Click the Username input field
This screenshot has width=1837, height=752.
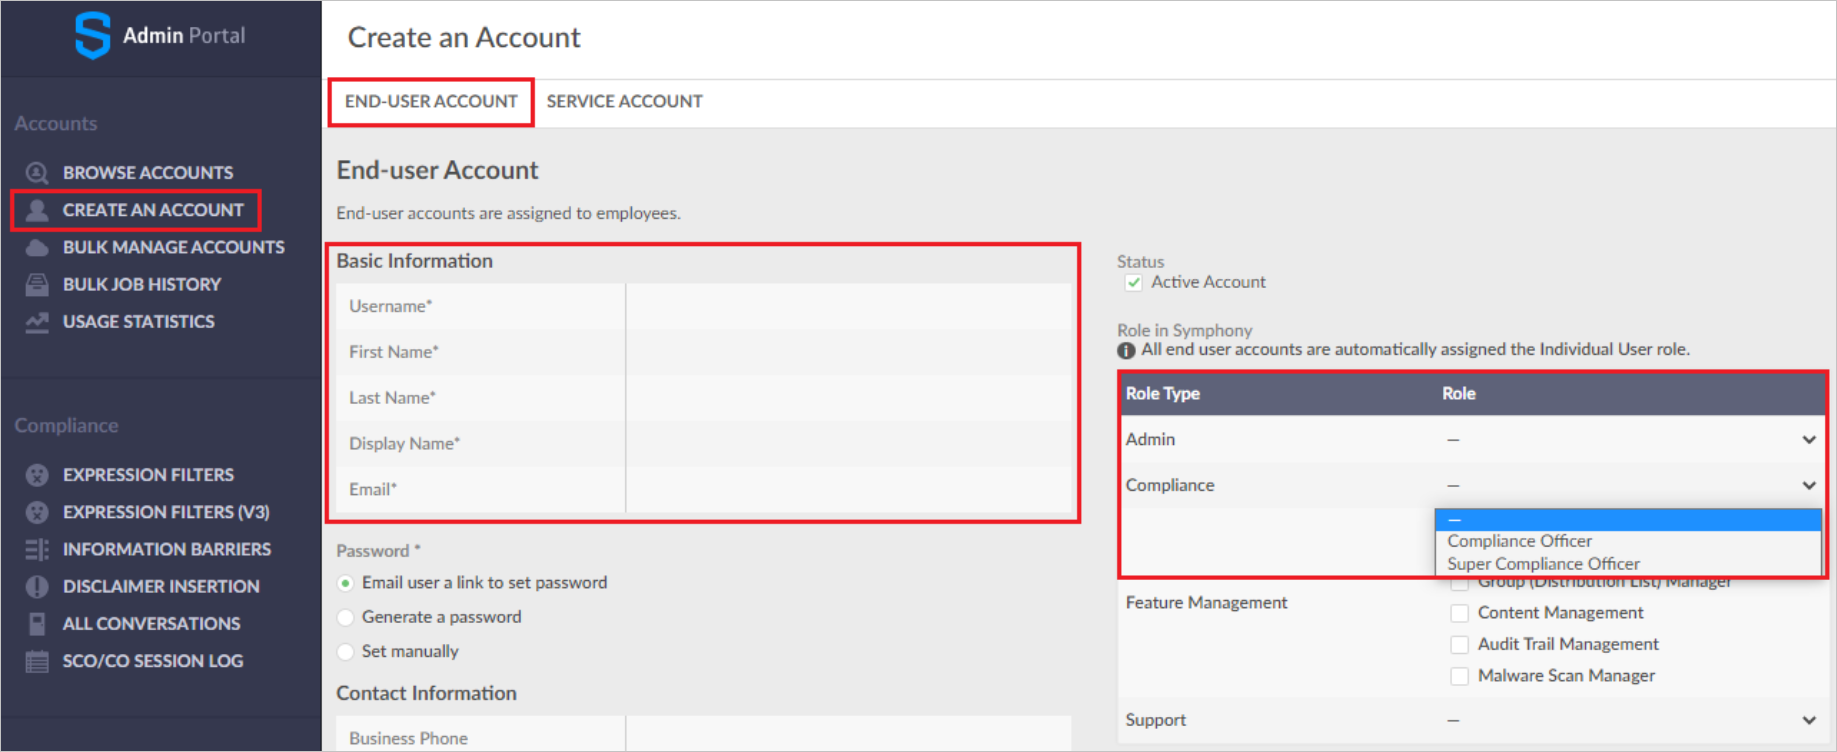[x=848, y=306]
